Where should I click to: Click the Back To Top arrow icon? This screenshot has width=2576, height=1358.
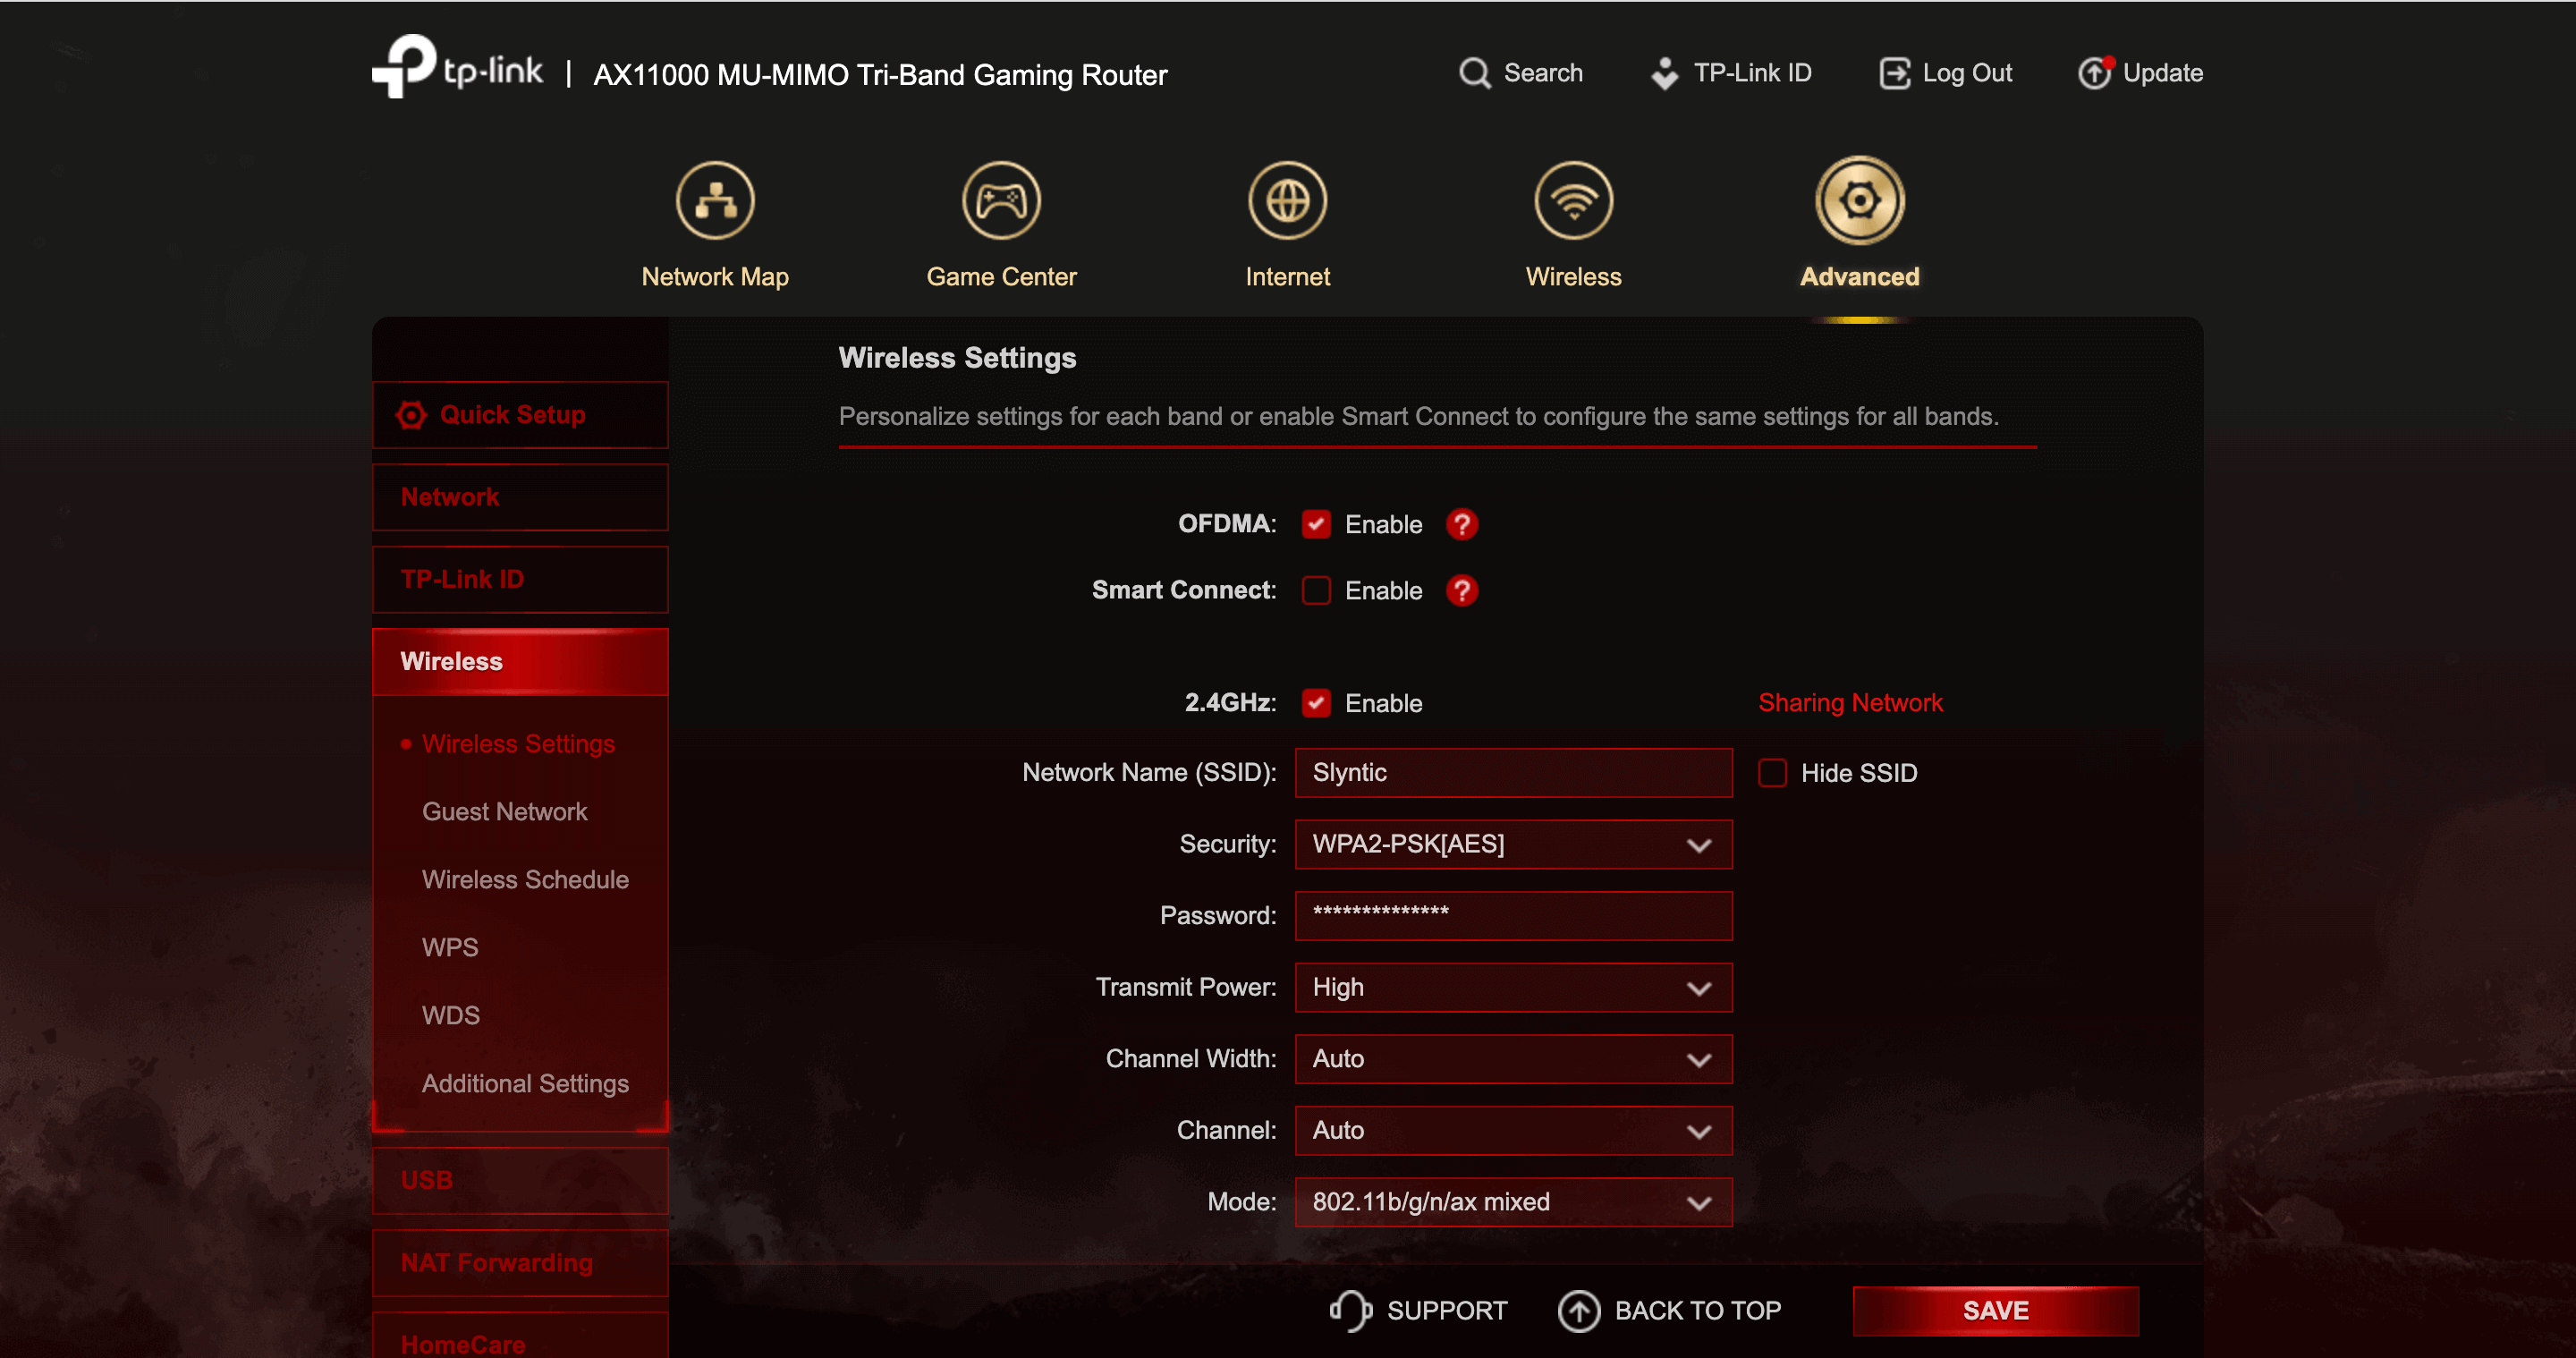pyautogui.click(x=1579, y=1311)
